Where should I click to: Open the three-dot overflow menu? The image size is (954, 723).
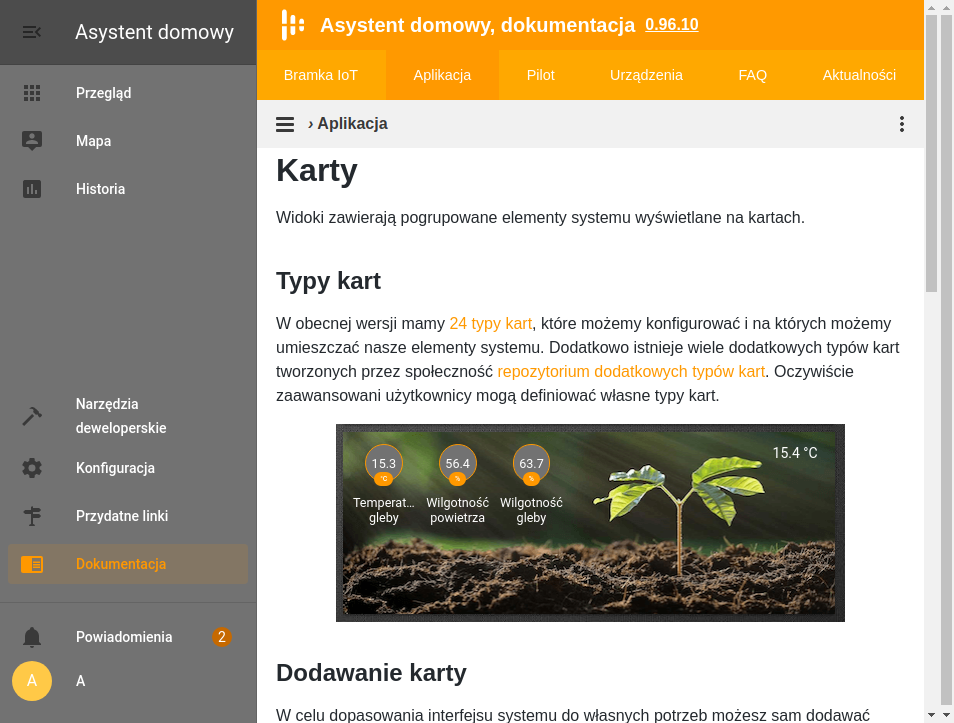pos(901,124)
